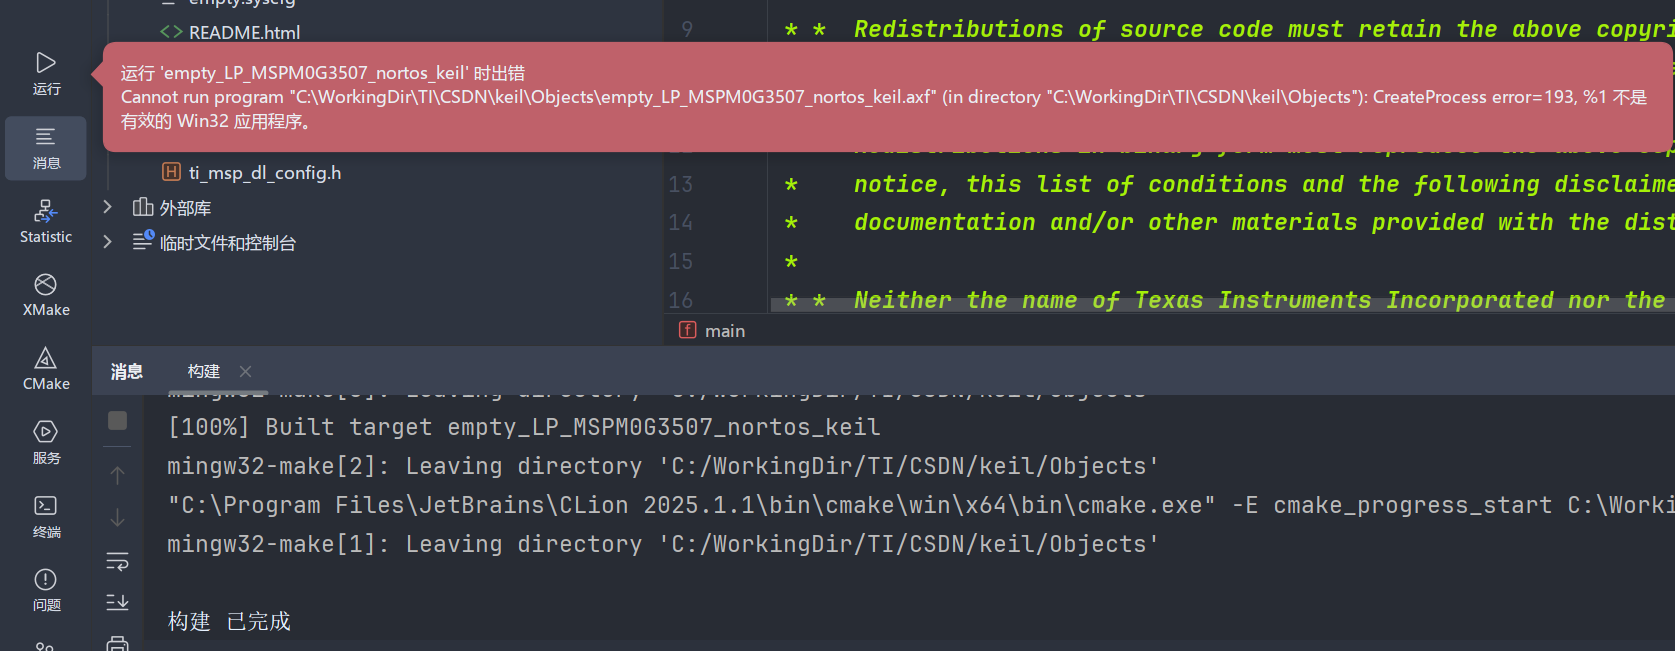This screenshot has width=1675, height=651.
Task: Open the Statistic tool window
Action: click(46, 222)
